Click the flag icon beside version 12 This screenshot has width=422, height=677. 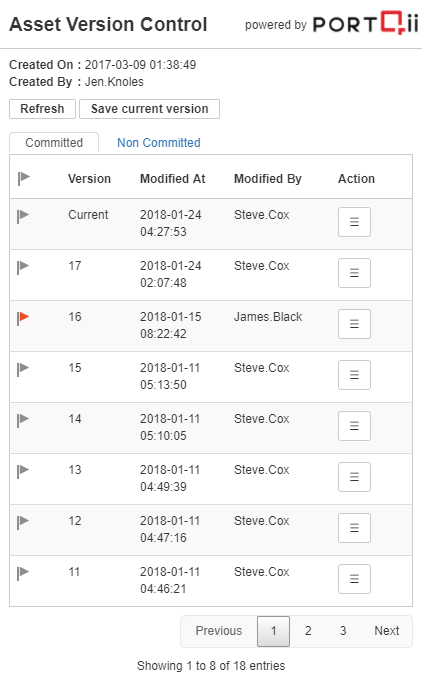pyautogui.click(x=23, y=522)
